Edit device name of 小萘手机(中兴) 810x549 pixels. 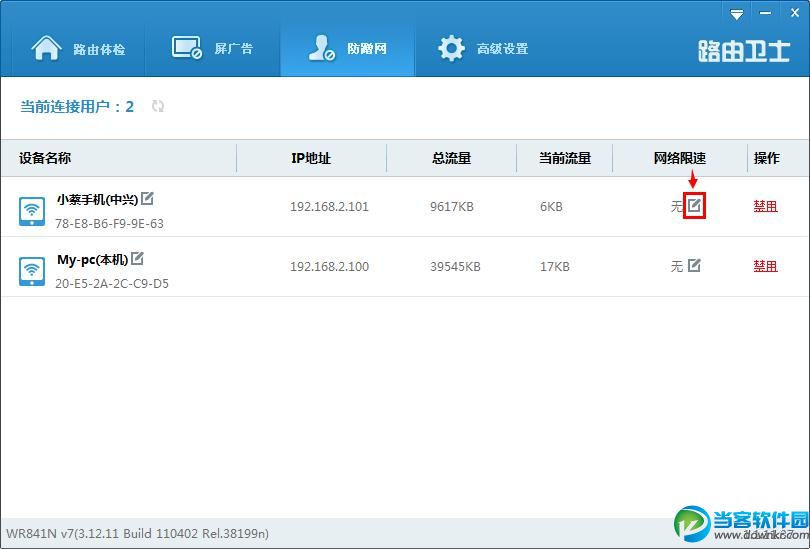pos(147,198)
